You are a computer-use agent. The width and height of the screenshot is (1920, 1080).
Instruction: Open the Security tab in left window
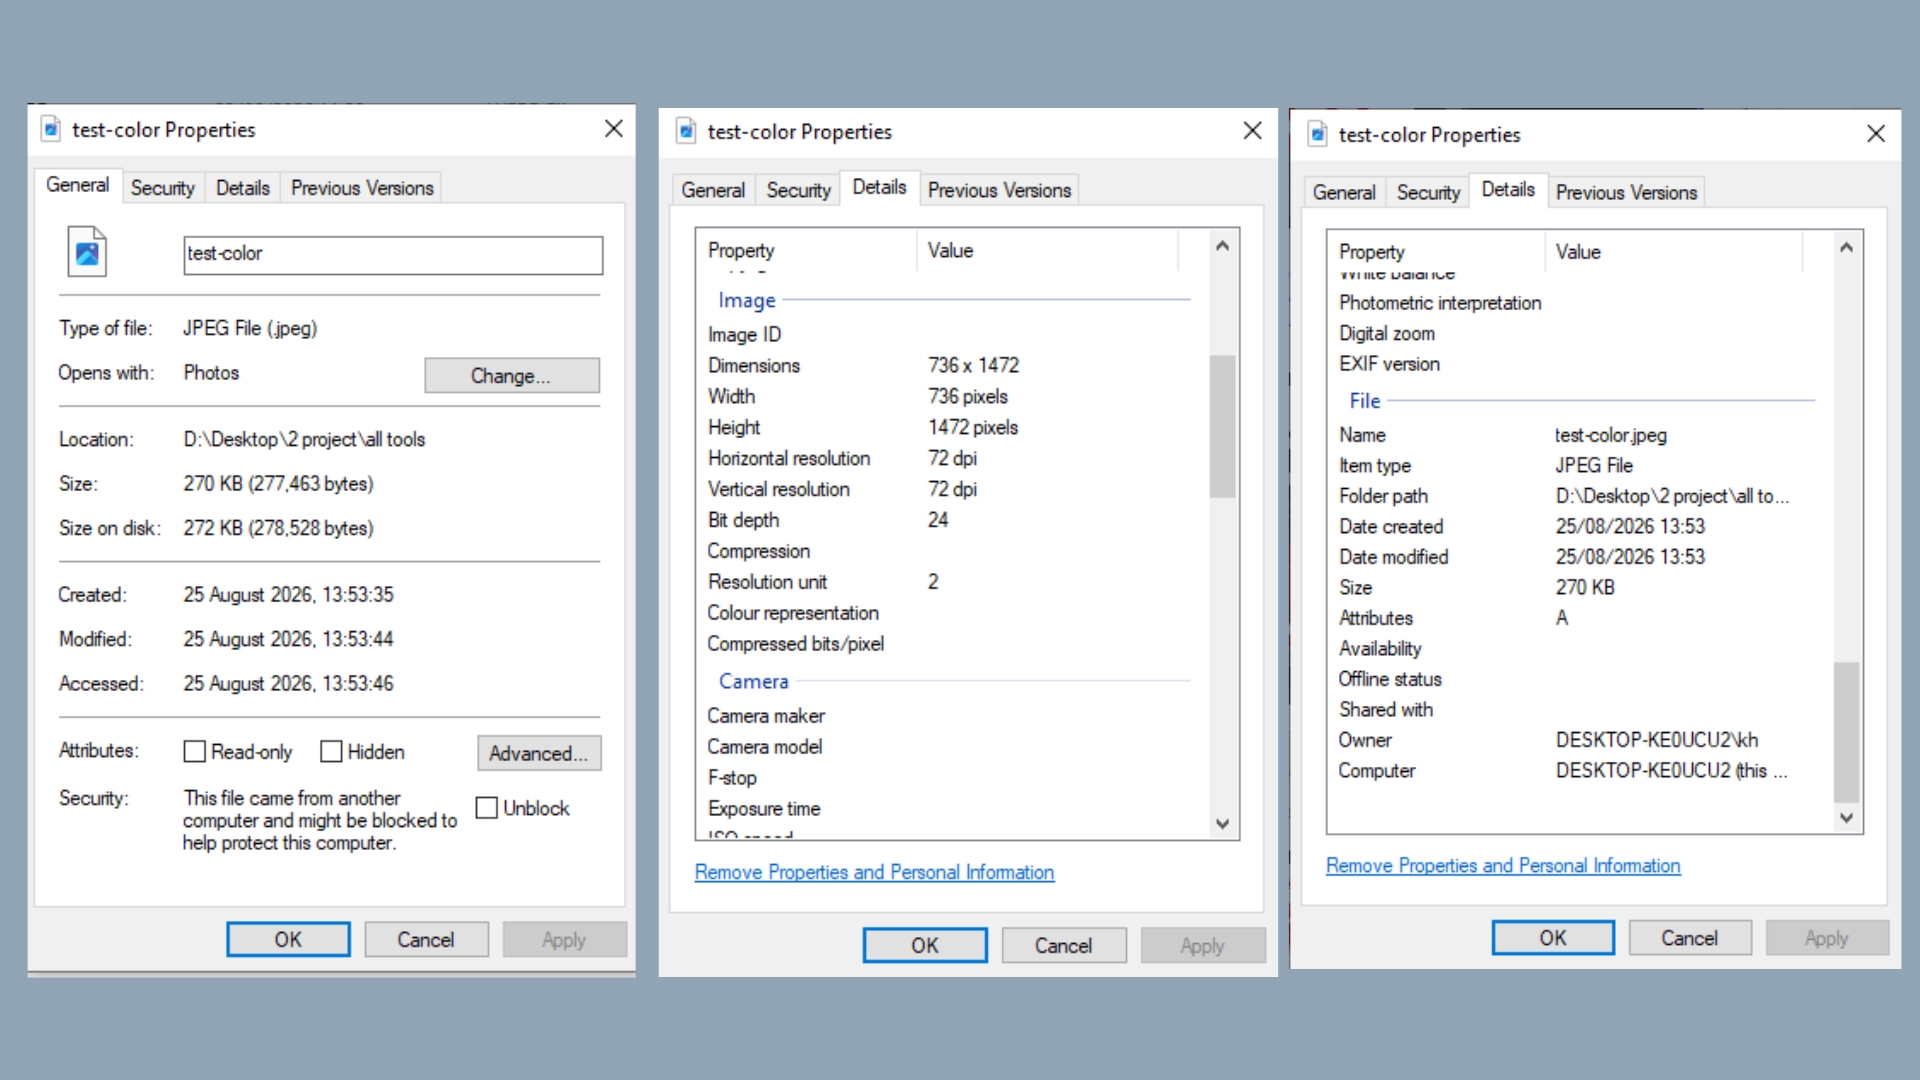[x=162, y=188]
